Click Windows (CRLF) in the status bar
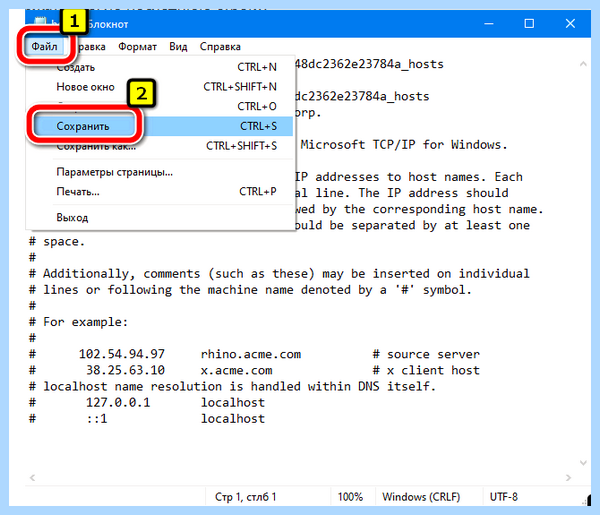Viewport: 600px width, 515px height. (x=421, y=497)
